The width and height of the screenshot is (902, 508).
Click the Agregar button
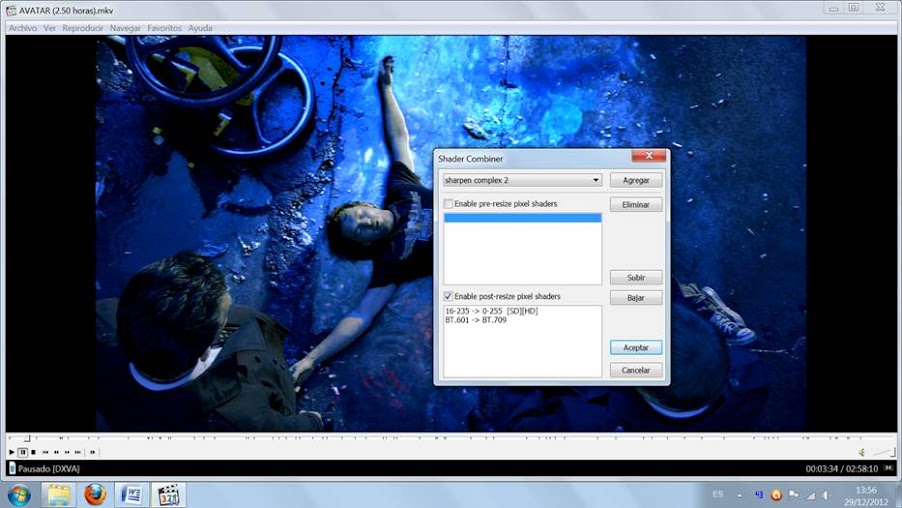[x=636, y=180]
